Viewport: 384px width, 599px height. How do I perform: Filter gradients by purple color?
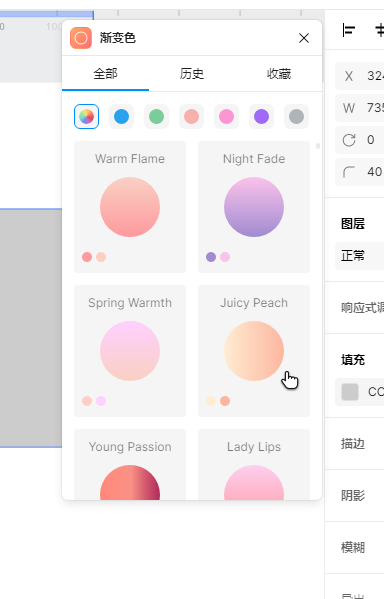(x=261, y=117)
